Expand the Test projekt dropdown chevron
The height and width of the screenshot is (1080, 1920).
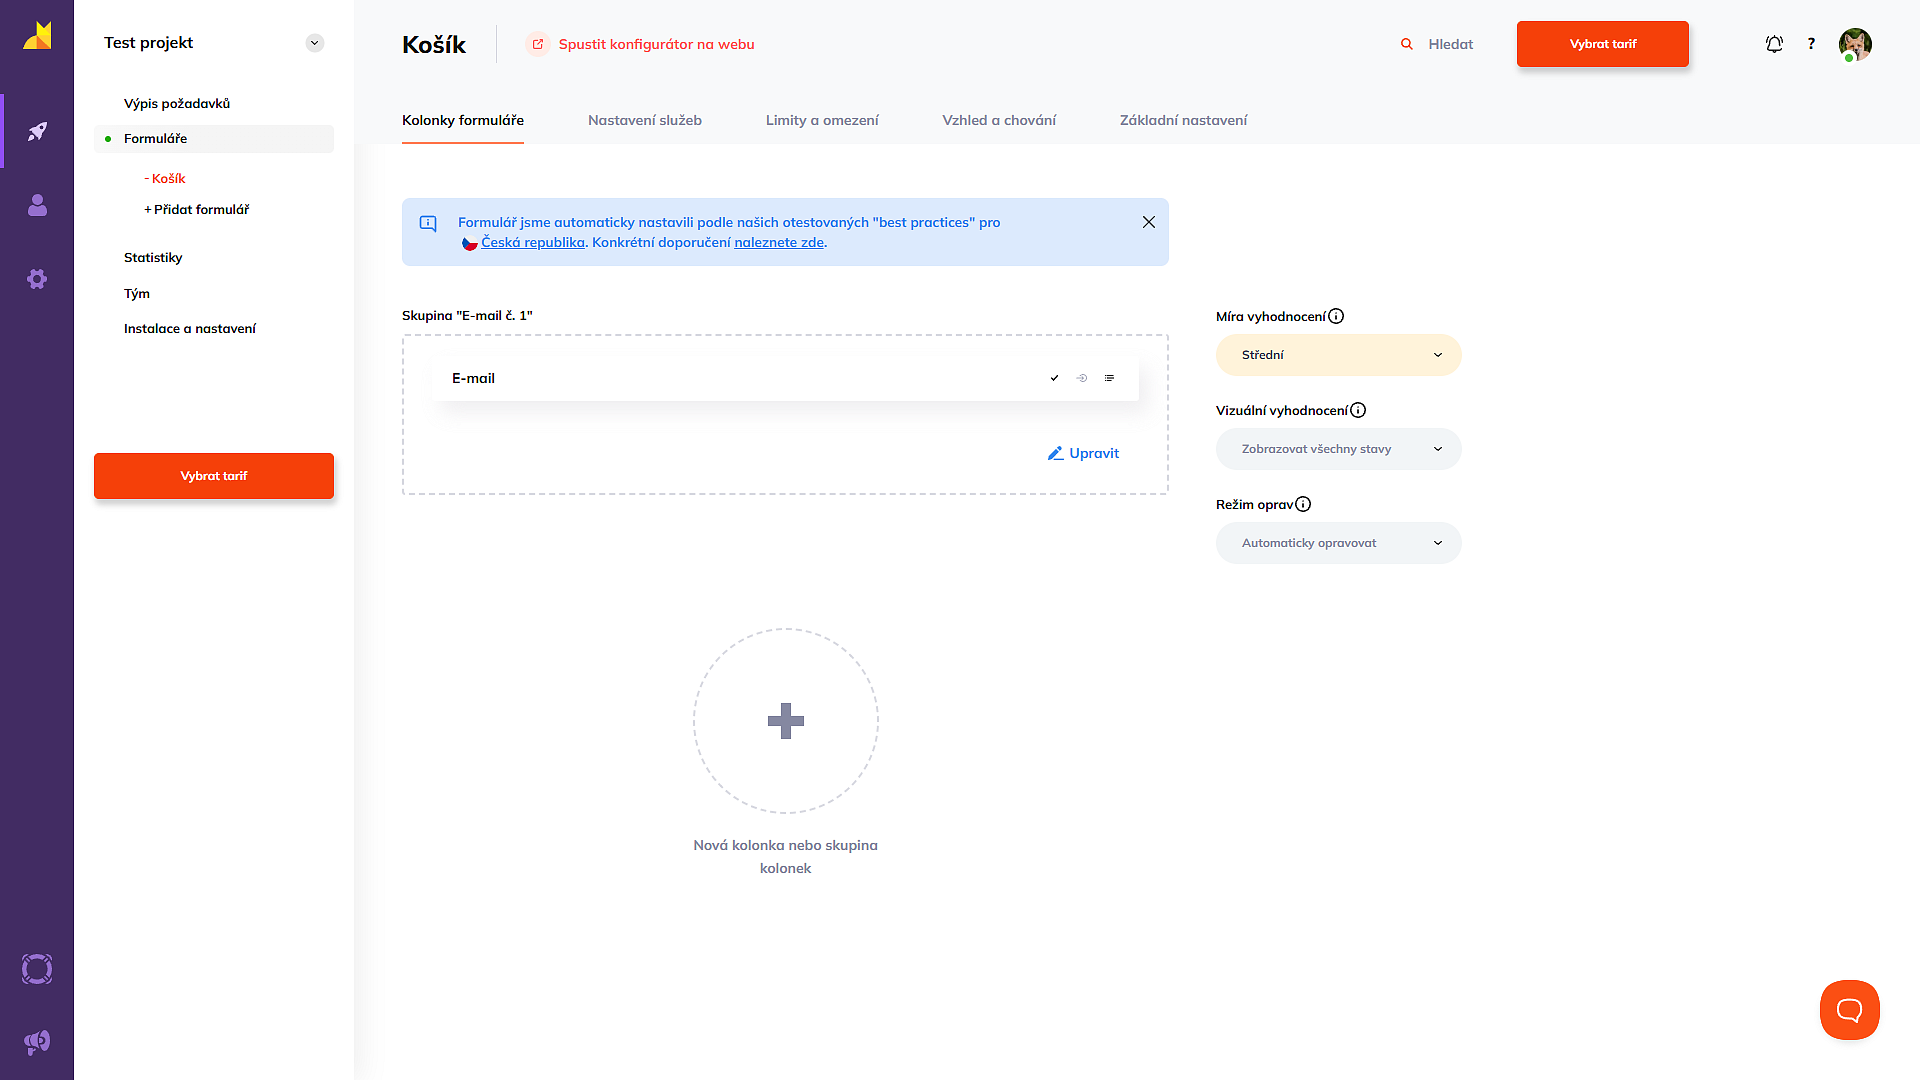click(x=315, y=43)
